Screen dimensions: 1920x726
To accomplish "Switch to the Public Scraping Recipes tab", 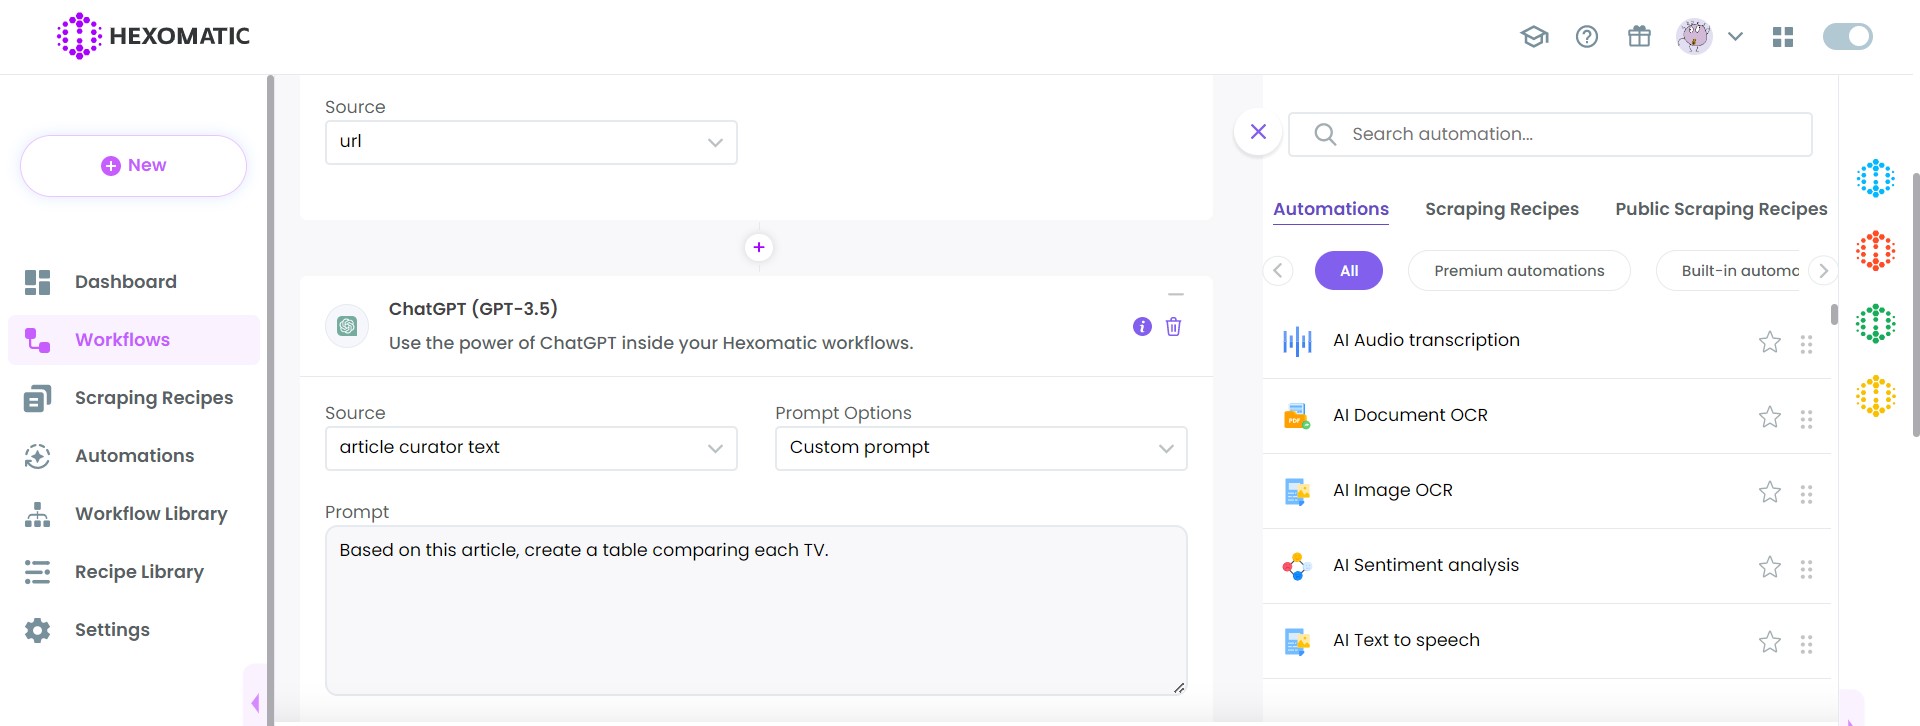I will [1721, 209].
